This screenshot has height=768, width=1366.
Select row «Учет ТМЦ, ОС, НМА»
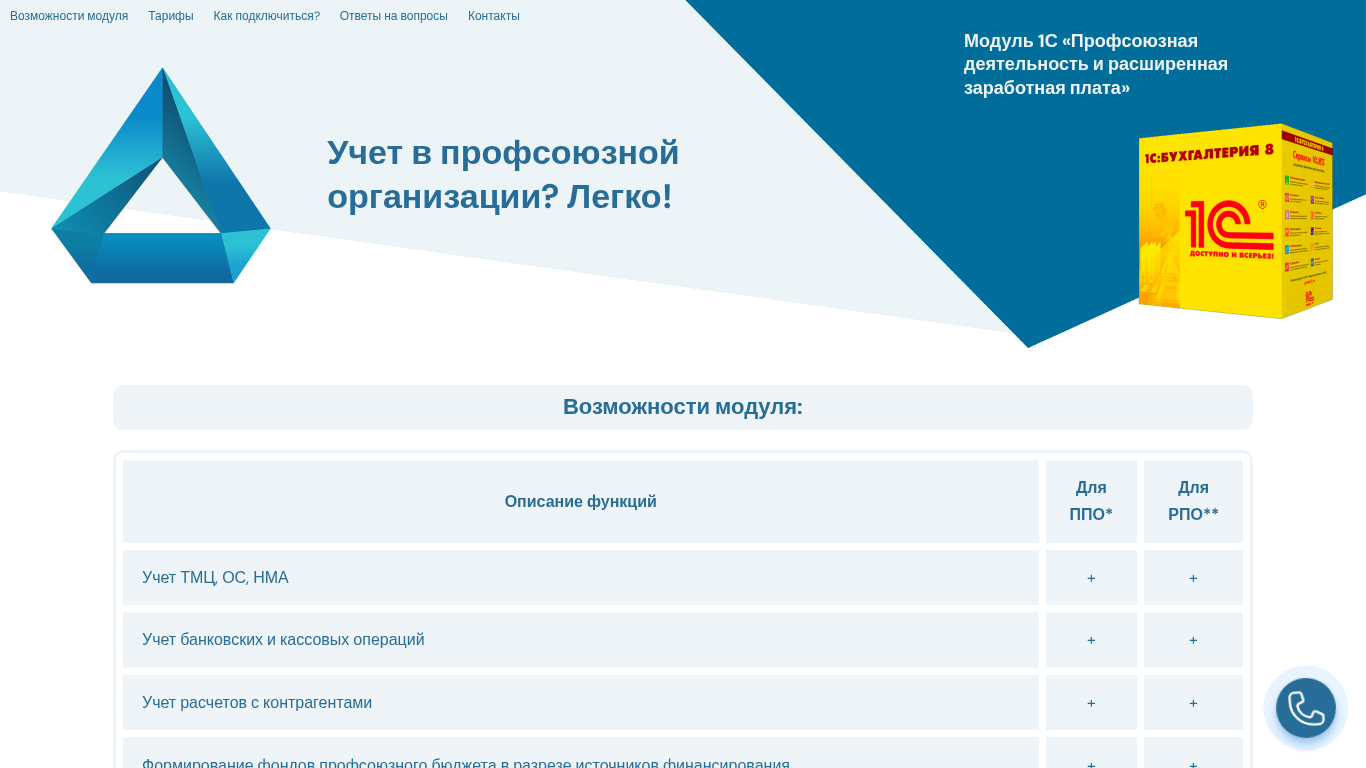pyautogui.click(x=581, y=578)
